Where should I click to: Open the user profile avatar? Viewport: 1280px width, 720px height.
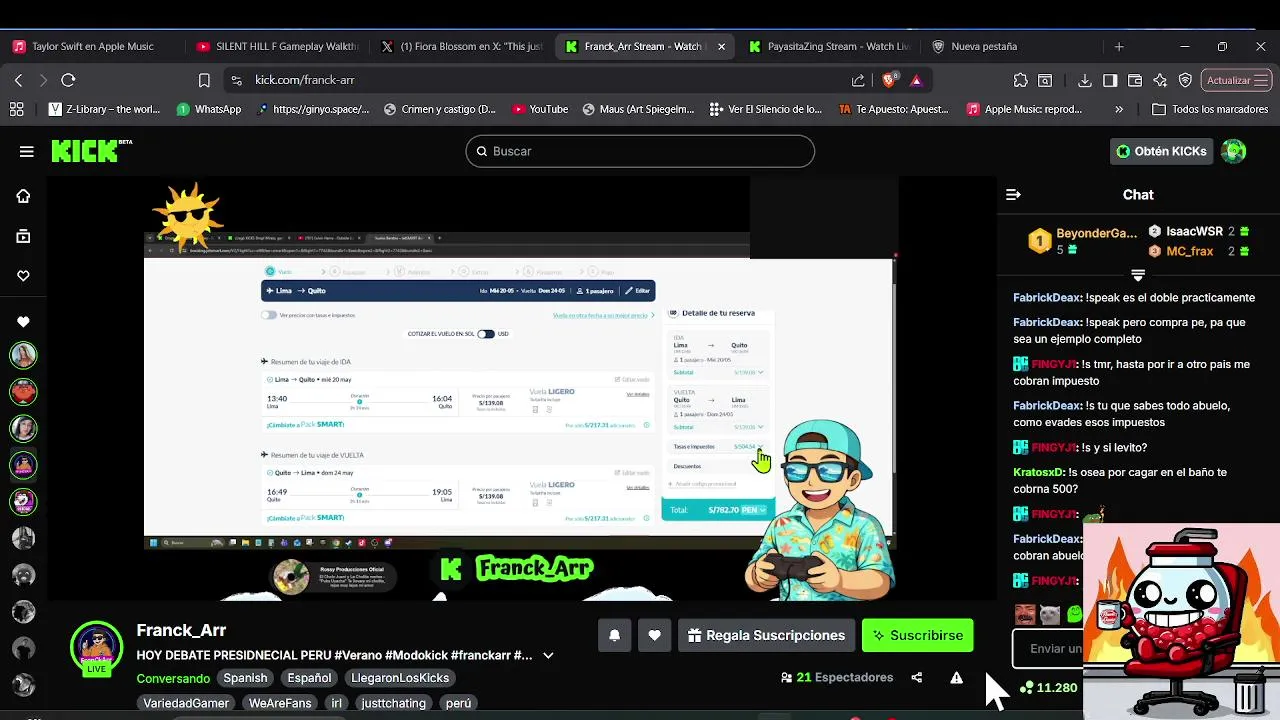[x=1234, y=151]
